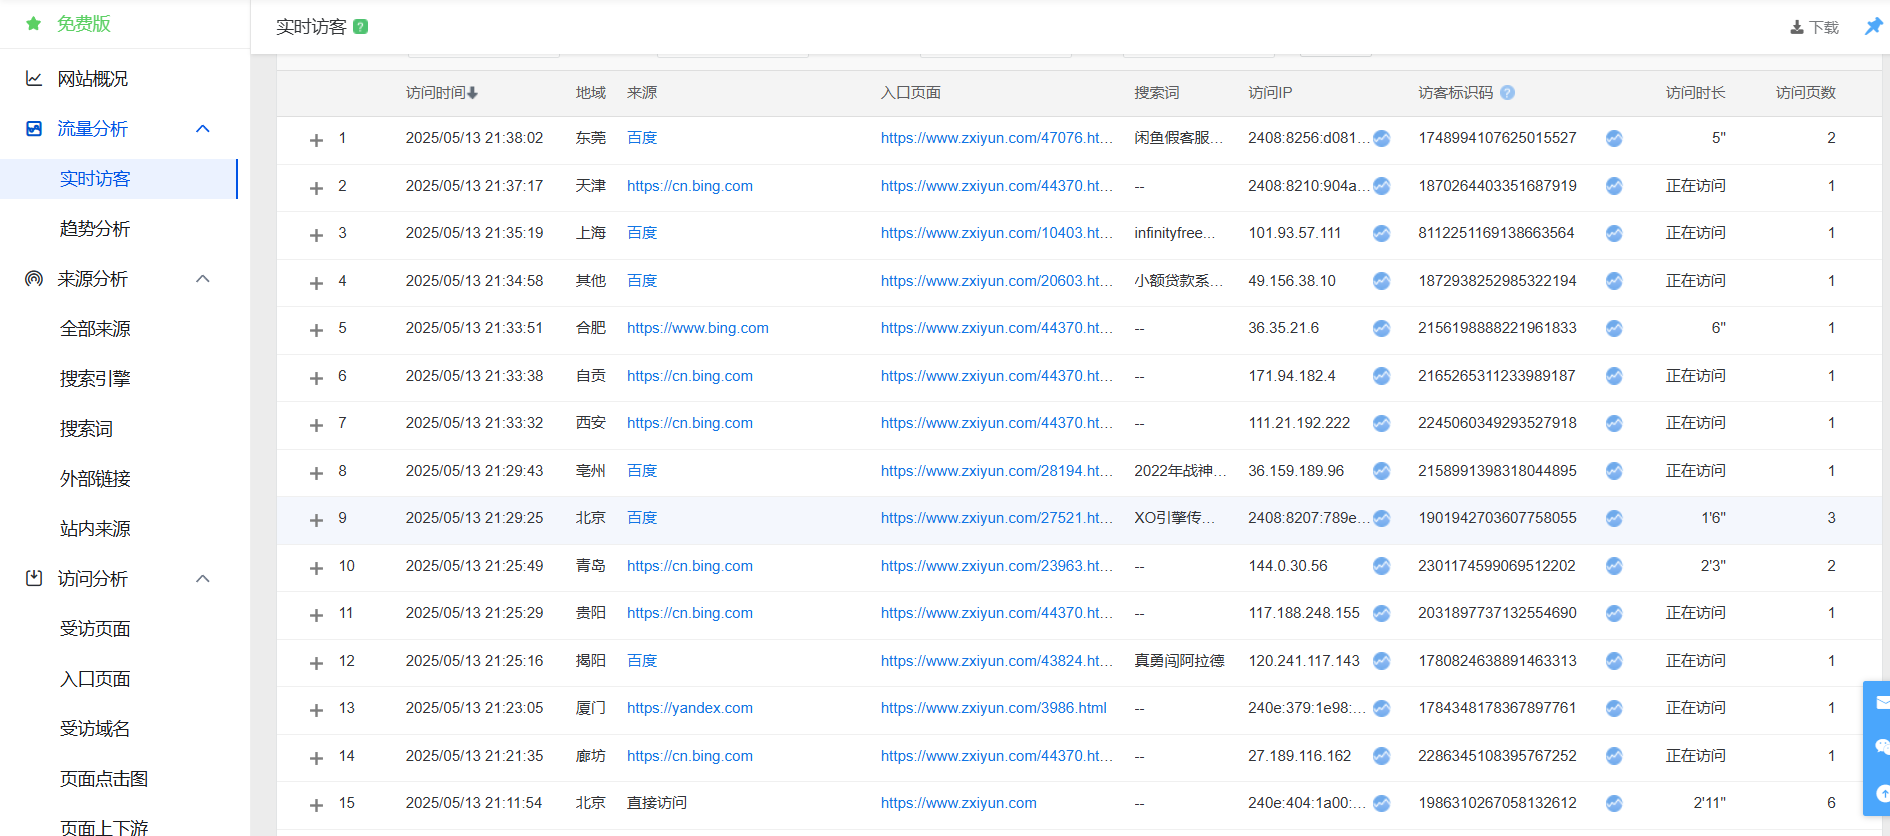Click the download (下载) button

pos(1814,27)
